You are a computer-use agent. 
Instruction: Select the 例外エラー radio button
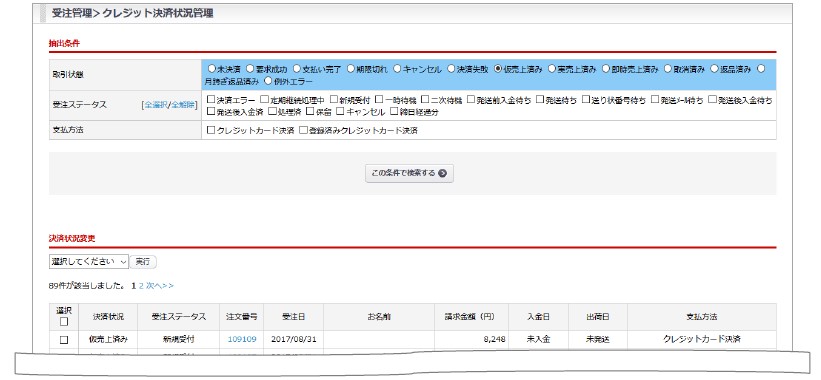tap(268, 81)
